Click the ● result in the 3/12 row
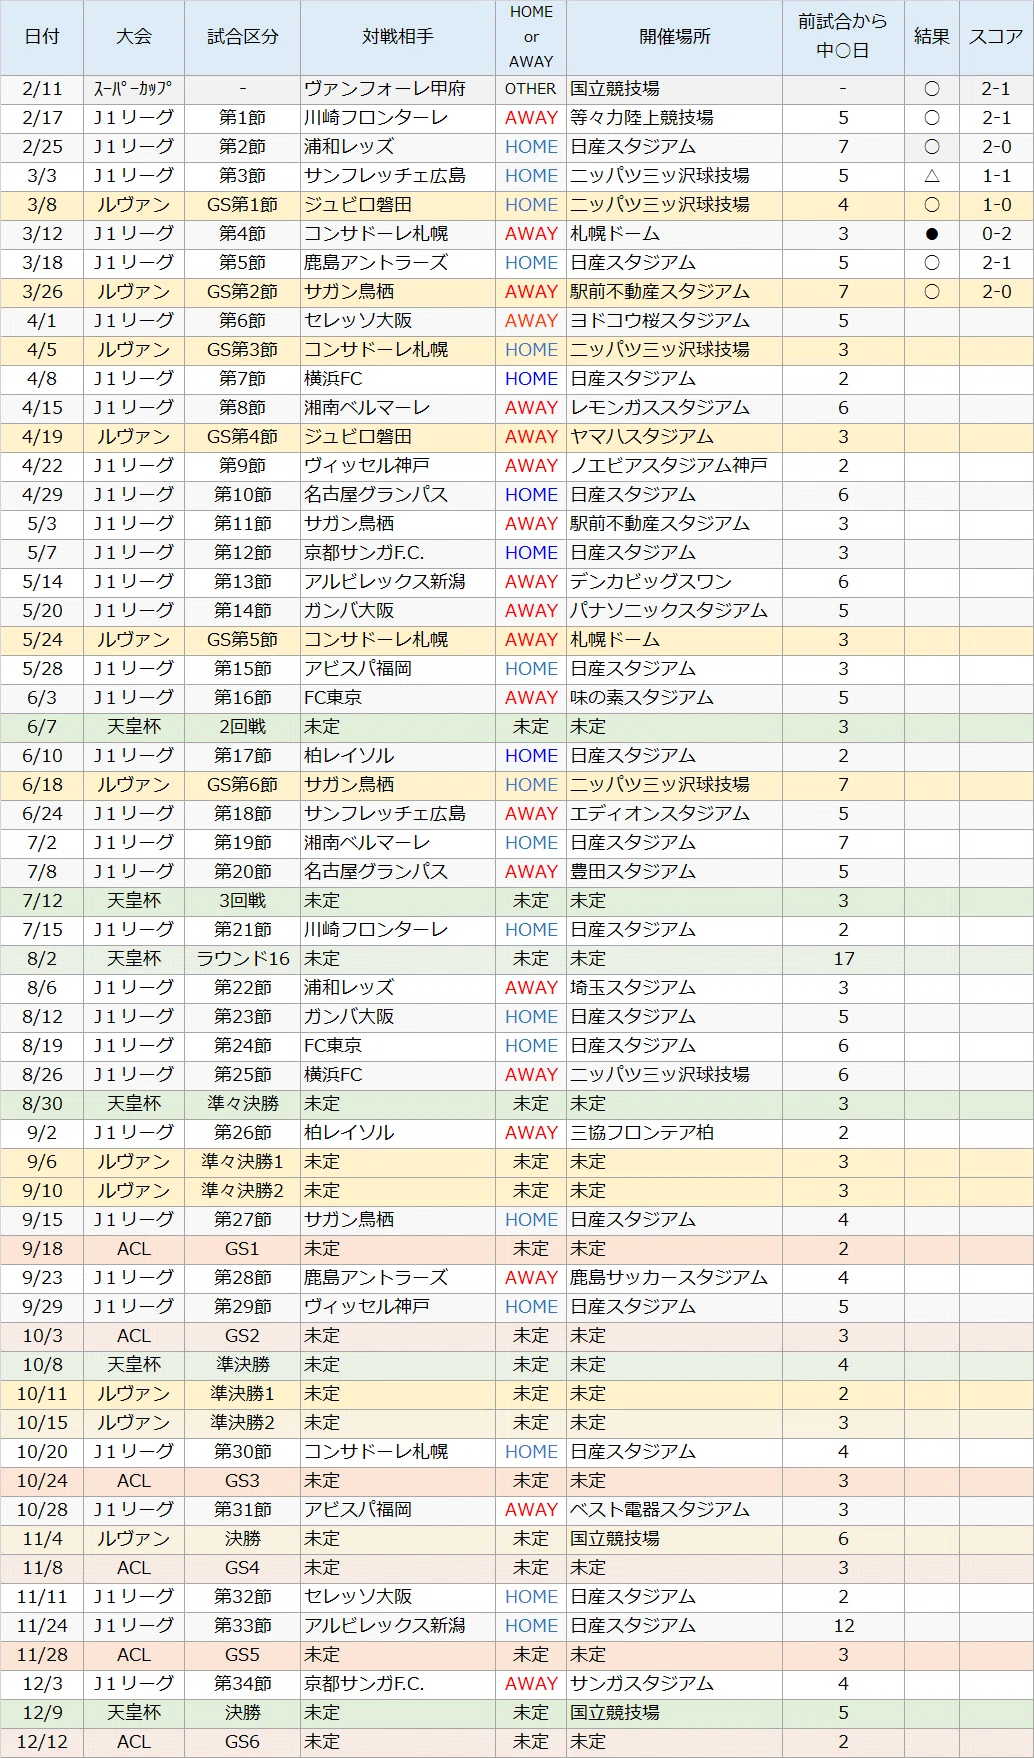This screenshot has height=1758, width=1034. pos(931,234)
